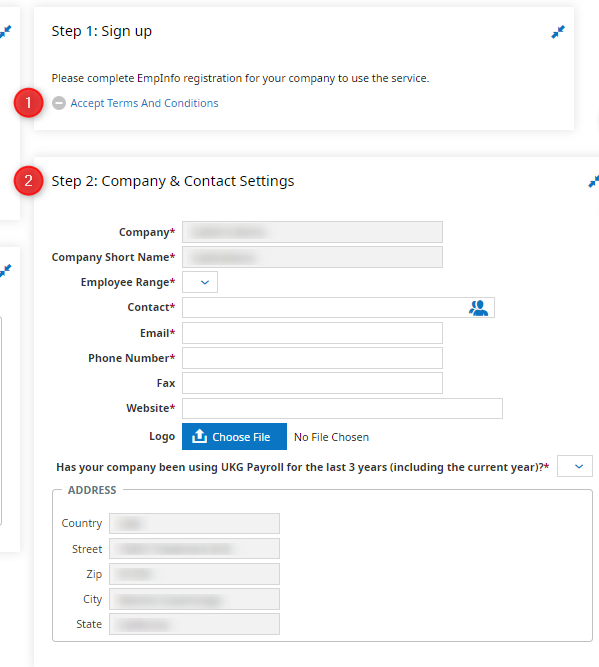
Task: Click the upload icon on Choose File
Action: coord(199,436)
